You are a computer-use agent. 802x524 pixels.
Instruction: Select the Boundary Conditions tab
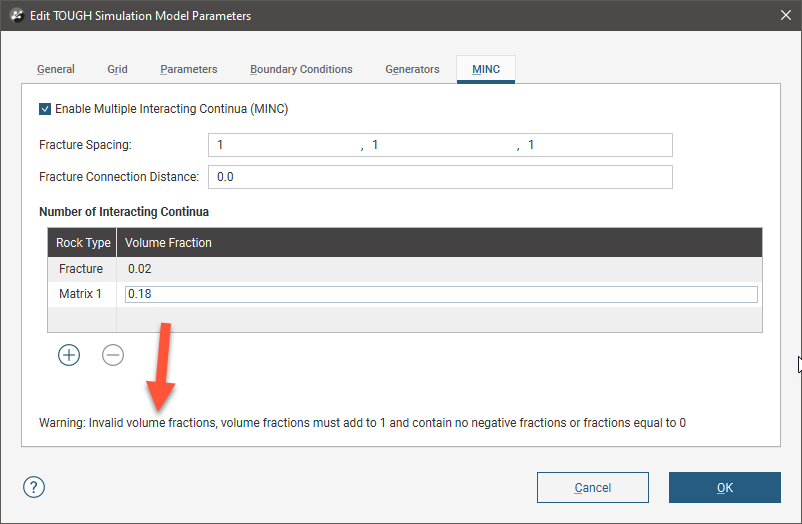click(x=301, y=69)
